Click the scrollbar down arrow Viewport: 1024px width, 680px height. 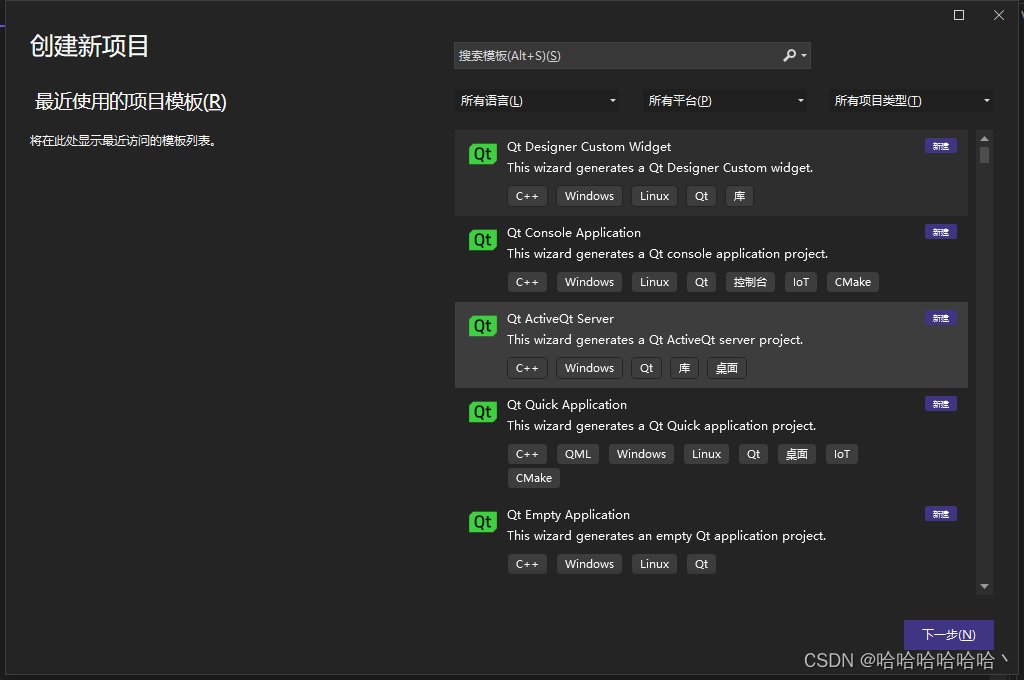click(984, 587)
